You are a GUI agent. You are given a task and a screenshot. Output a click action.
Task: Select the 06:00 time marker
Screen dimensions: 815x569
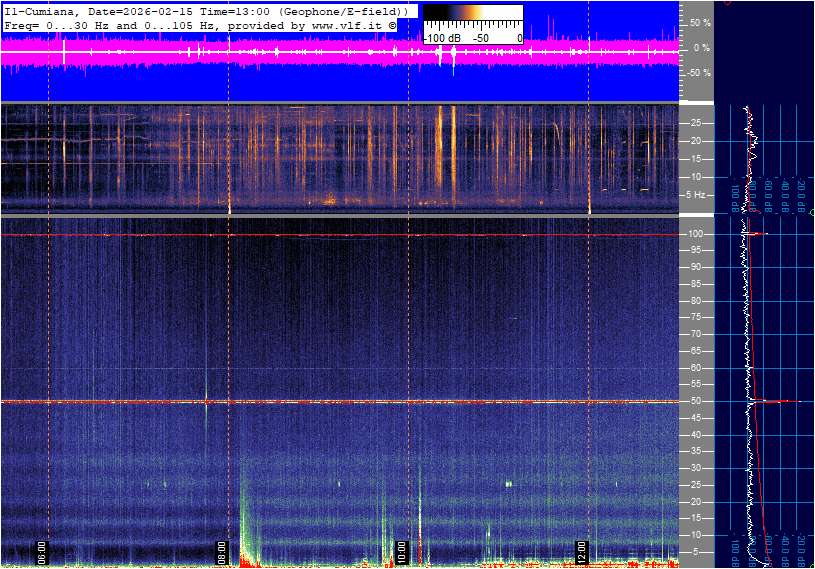pyautogui.click(x=42, y=549)
